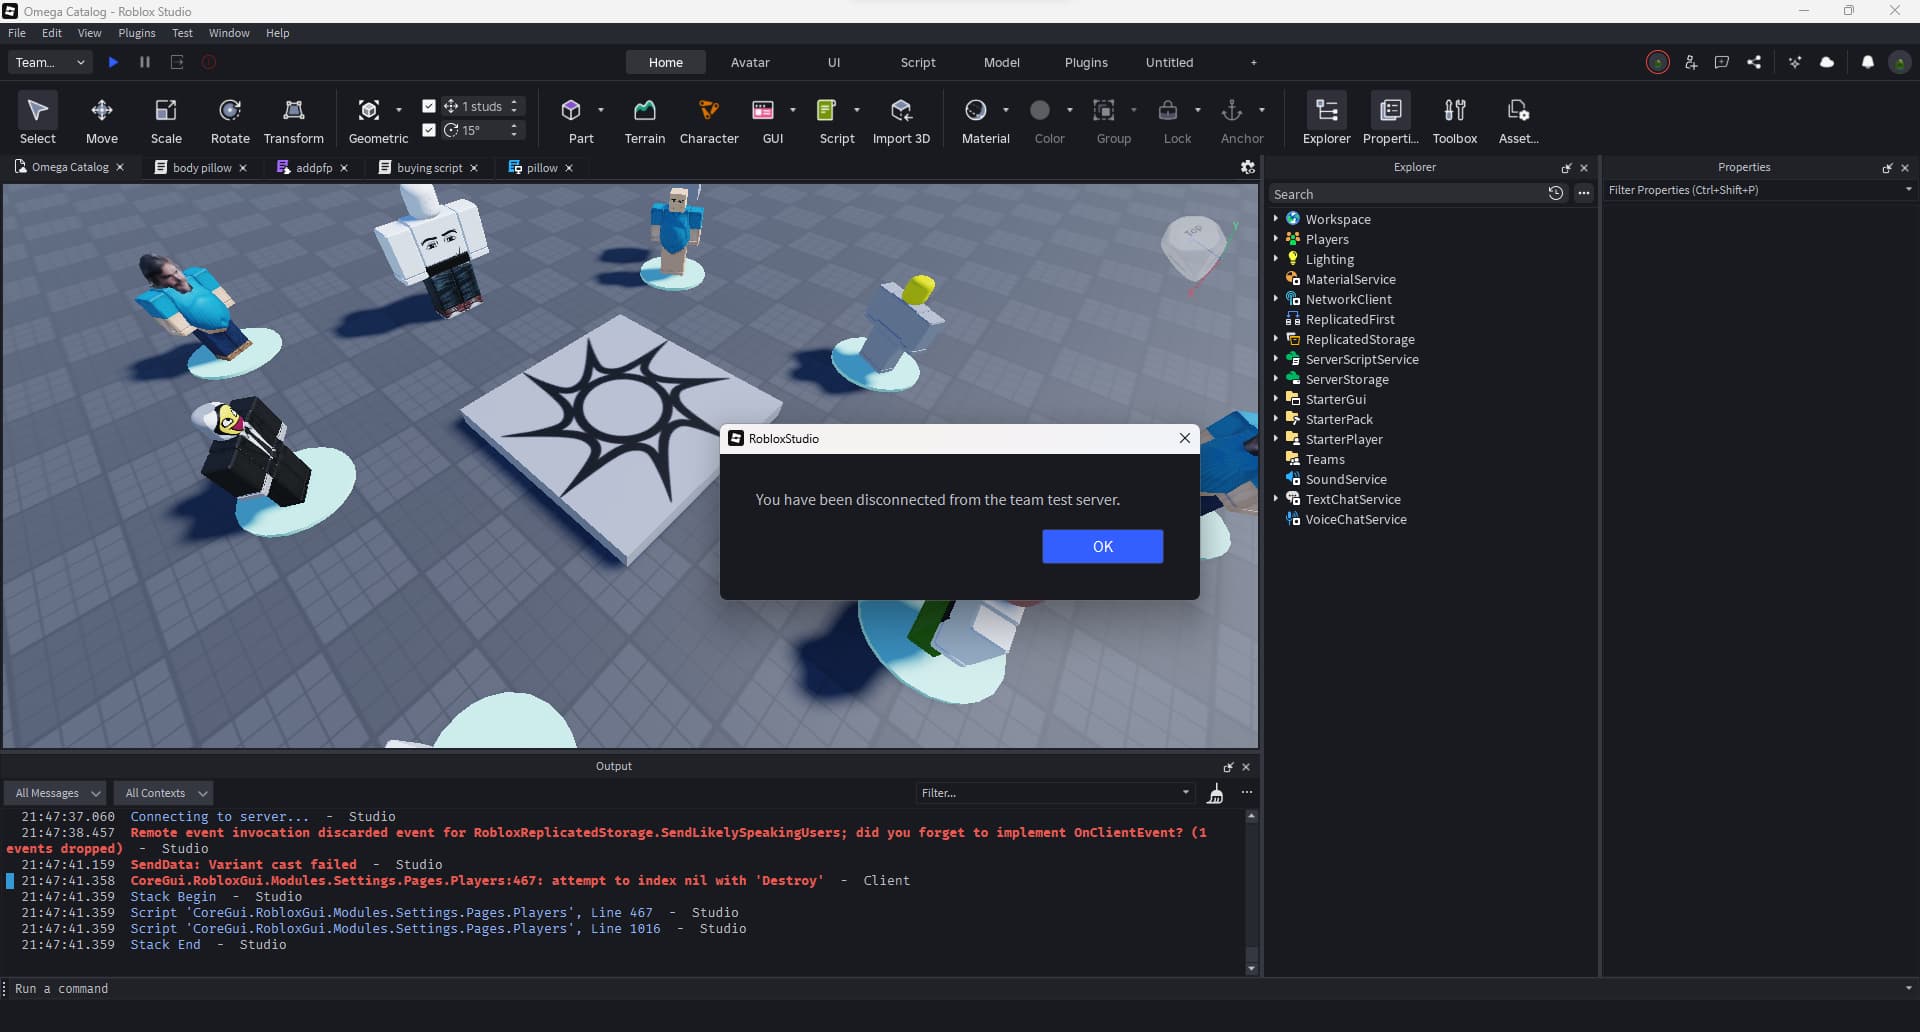Click the Explorer search field
The height and width of the screenshot is (1032, 1920).
(1406, 194)
